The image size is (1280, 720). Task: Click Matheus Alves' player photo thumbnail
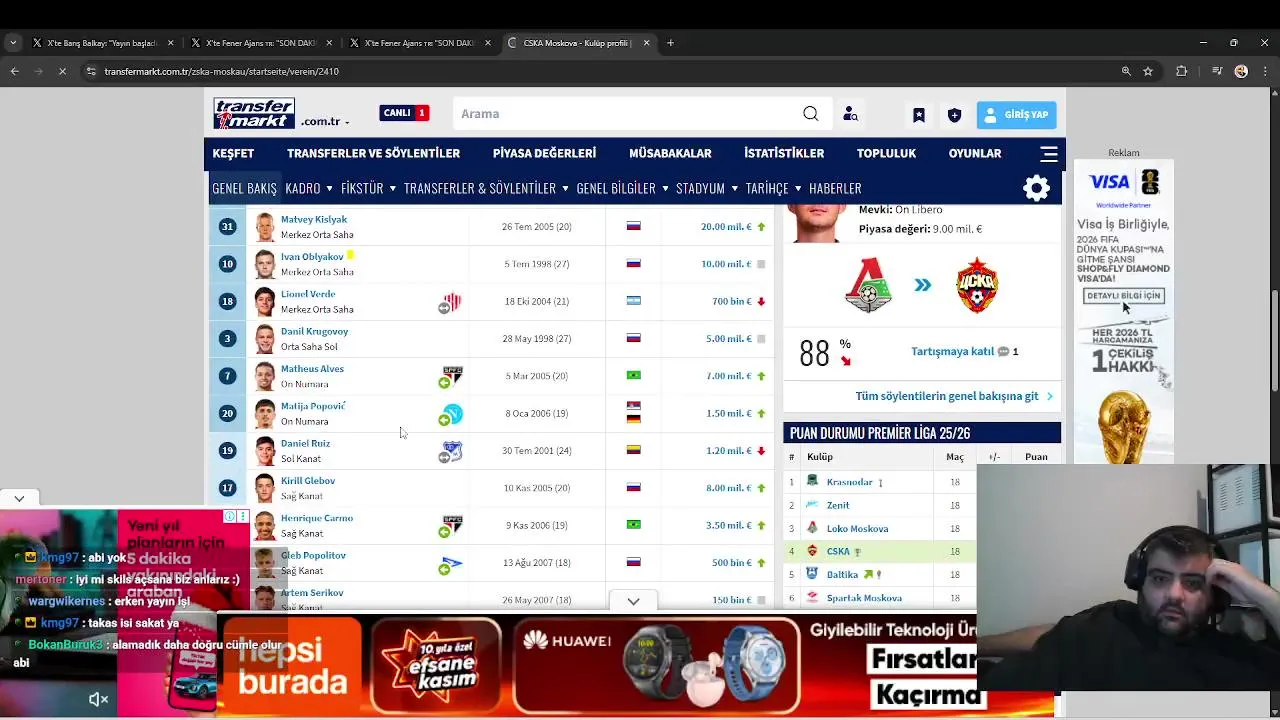[x=264, y=376]
